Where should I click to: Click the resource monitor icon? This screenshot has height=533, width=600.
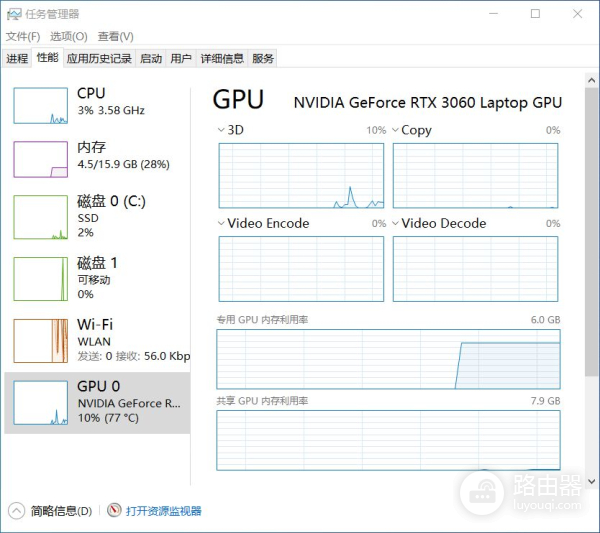pos(114,511)
